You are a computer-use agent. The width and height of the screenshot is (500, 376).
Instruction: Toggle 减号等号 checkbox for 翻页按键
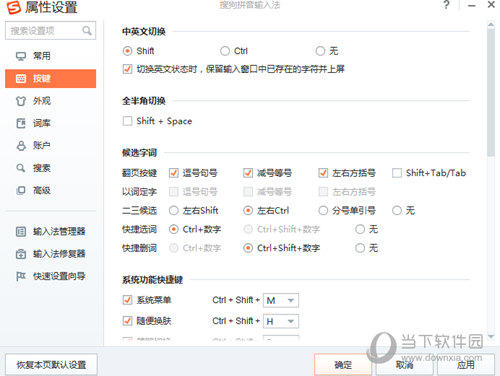[248, 173]
